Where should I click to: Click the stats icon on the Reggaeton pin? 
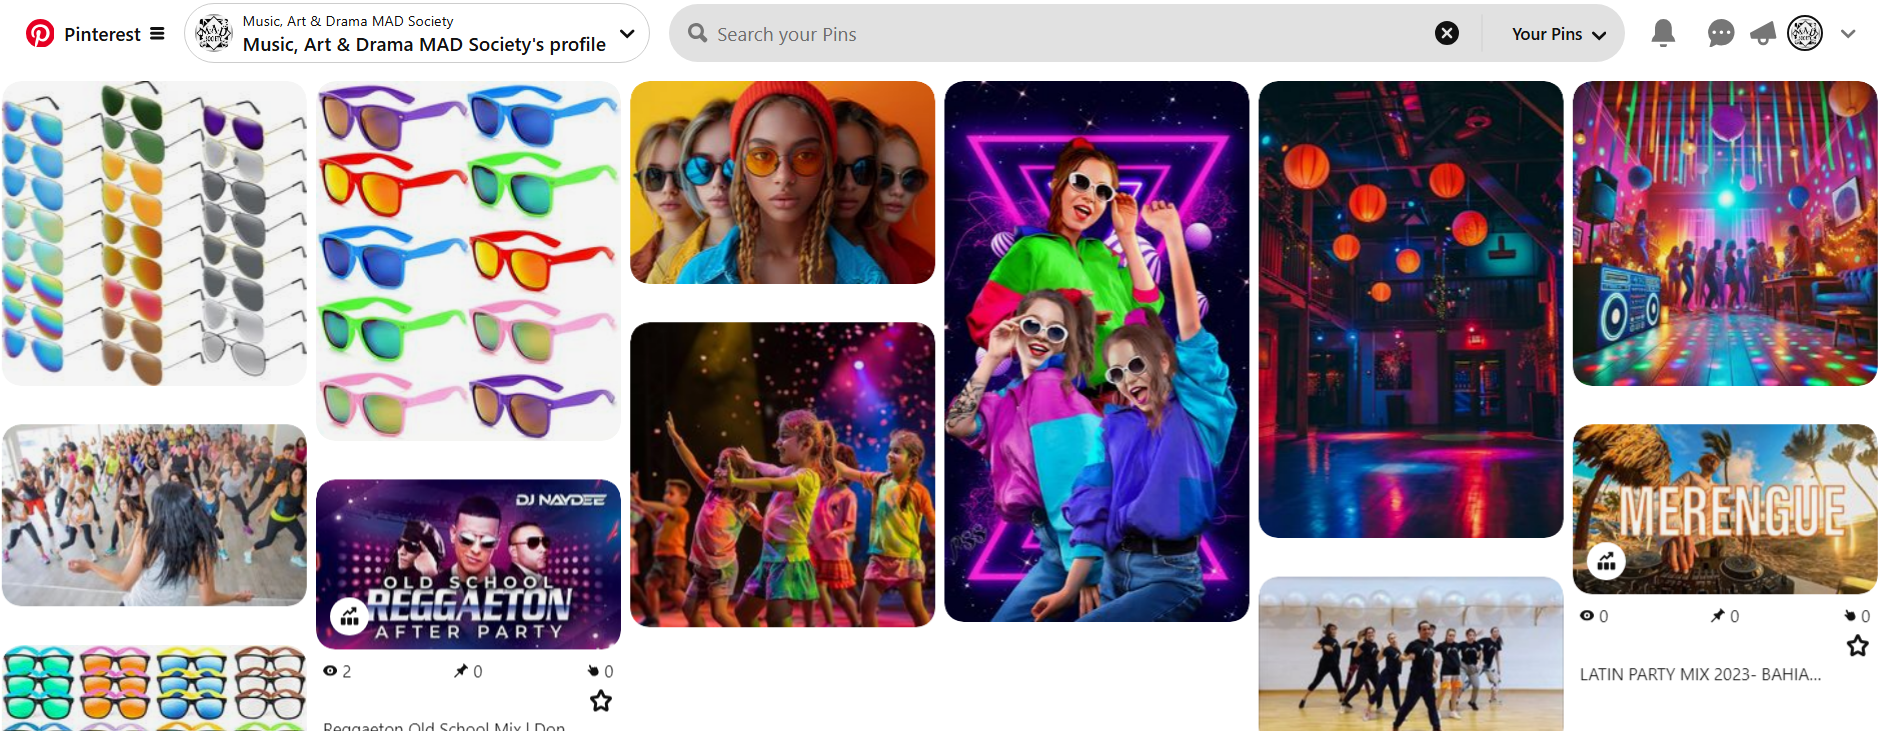coord(349,617)
